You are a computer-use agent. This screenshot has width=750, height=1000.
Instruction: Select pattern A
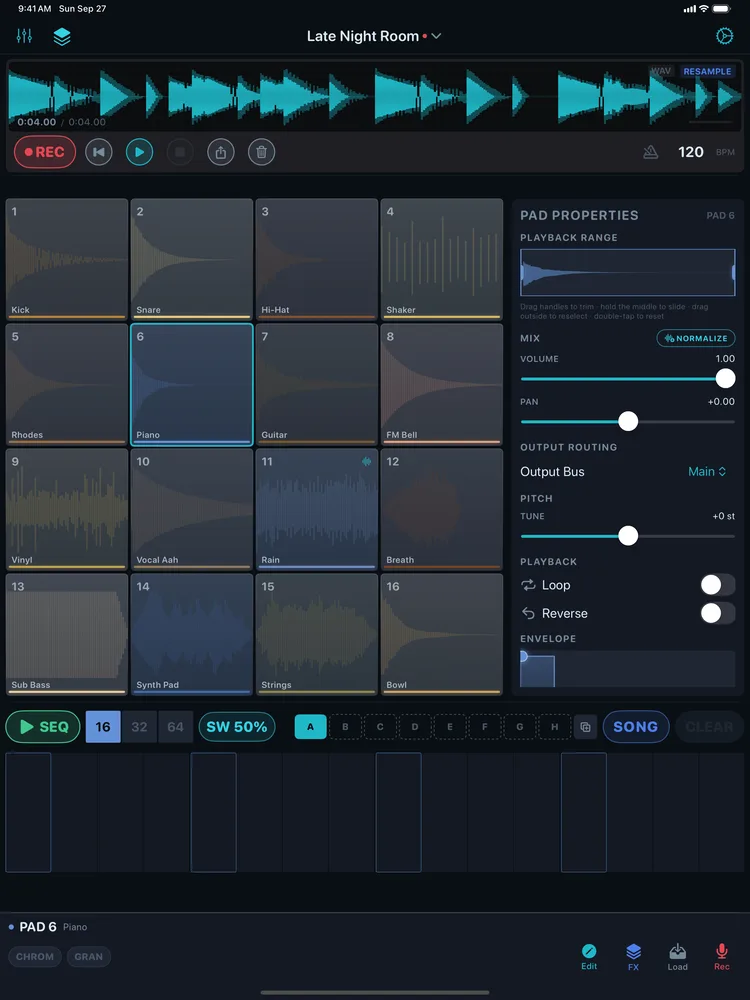click(x=311, y=726)
